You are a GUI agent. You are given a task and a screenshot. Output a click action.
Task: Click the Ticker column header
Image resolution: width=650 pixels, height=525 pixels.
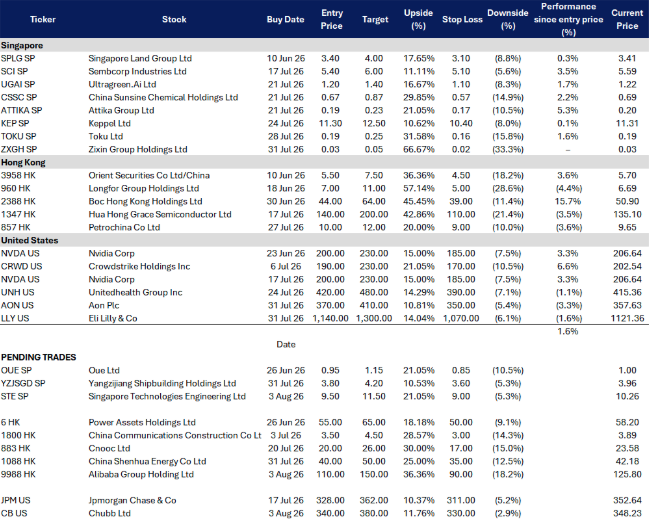coord(43,19)
